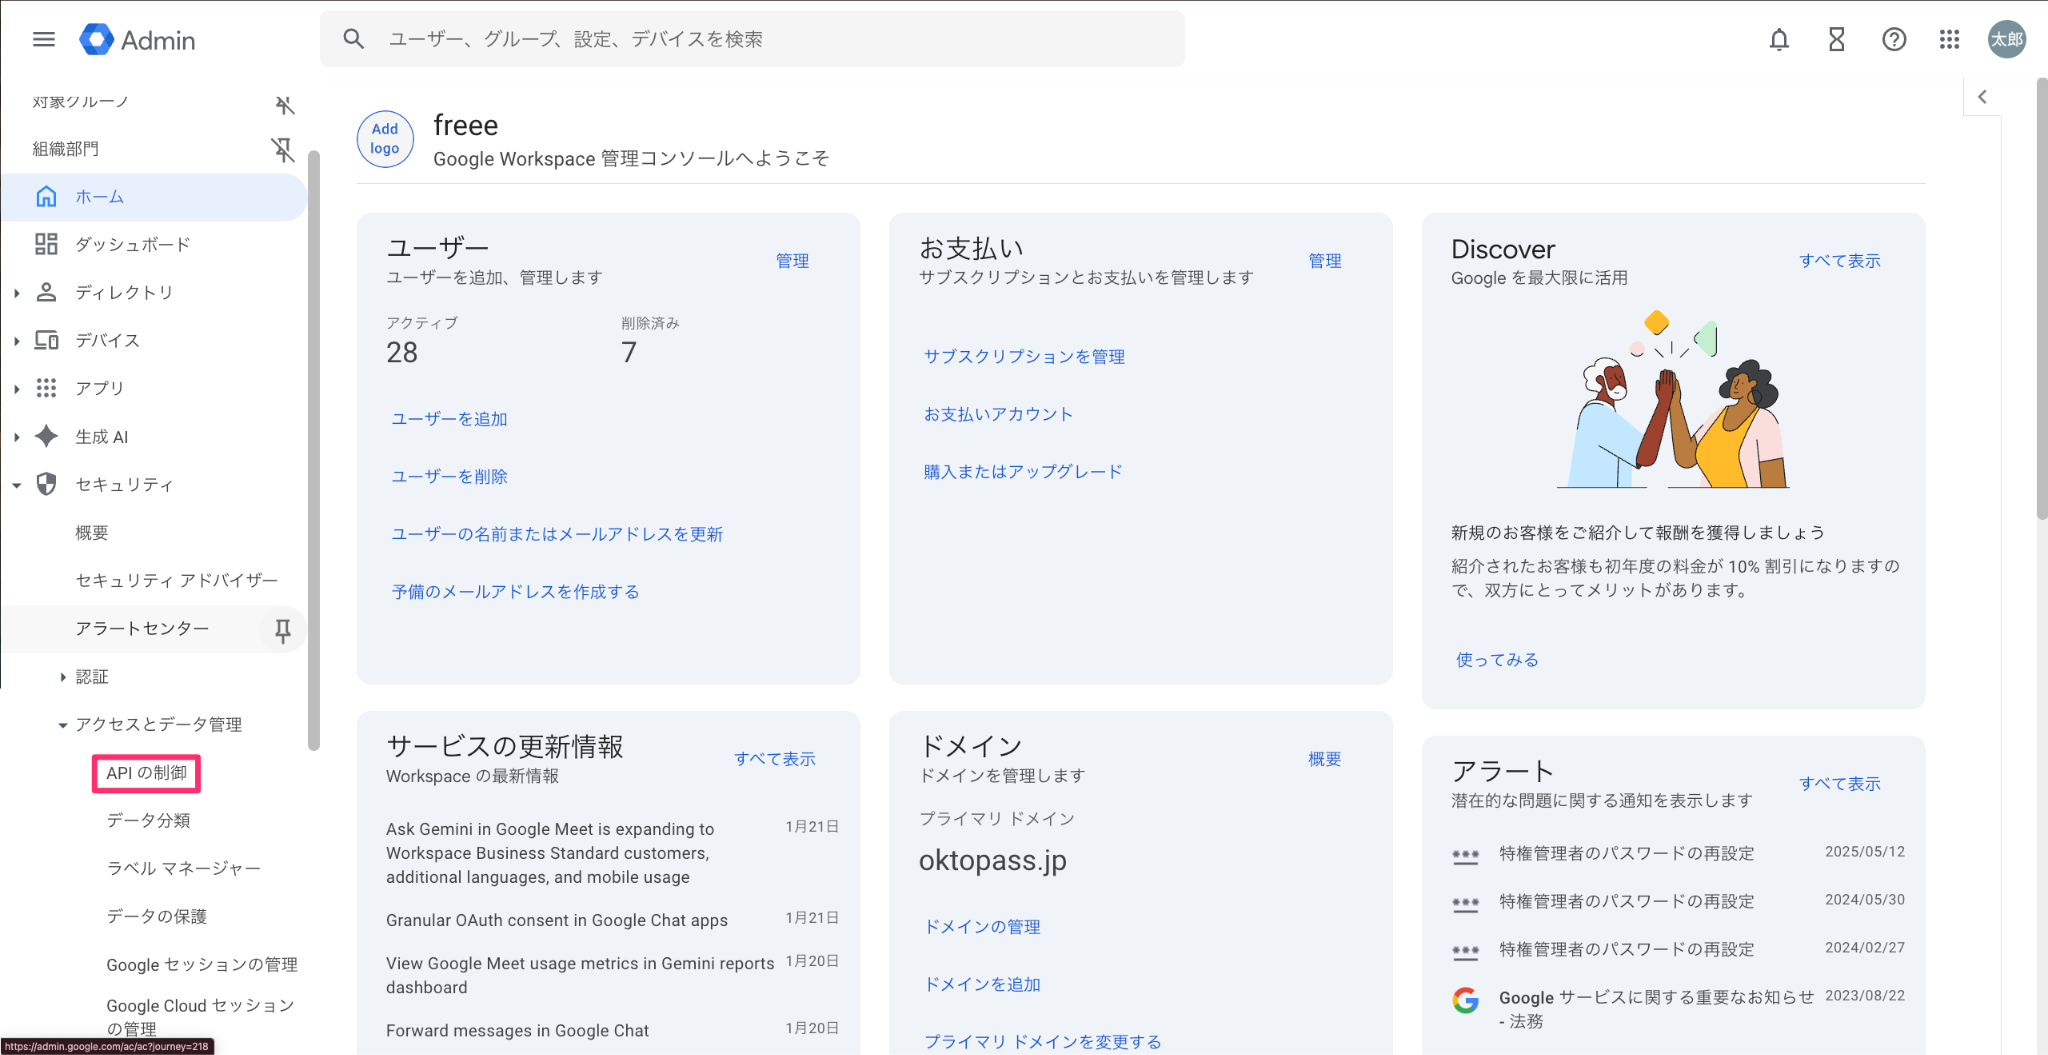Toggle pin for 対象グループ item

coord(285,105)
